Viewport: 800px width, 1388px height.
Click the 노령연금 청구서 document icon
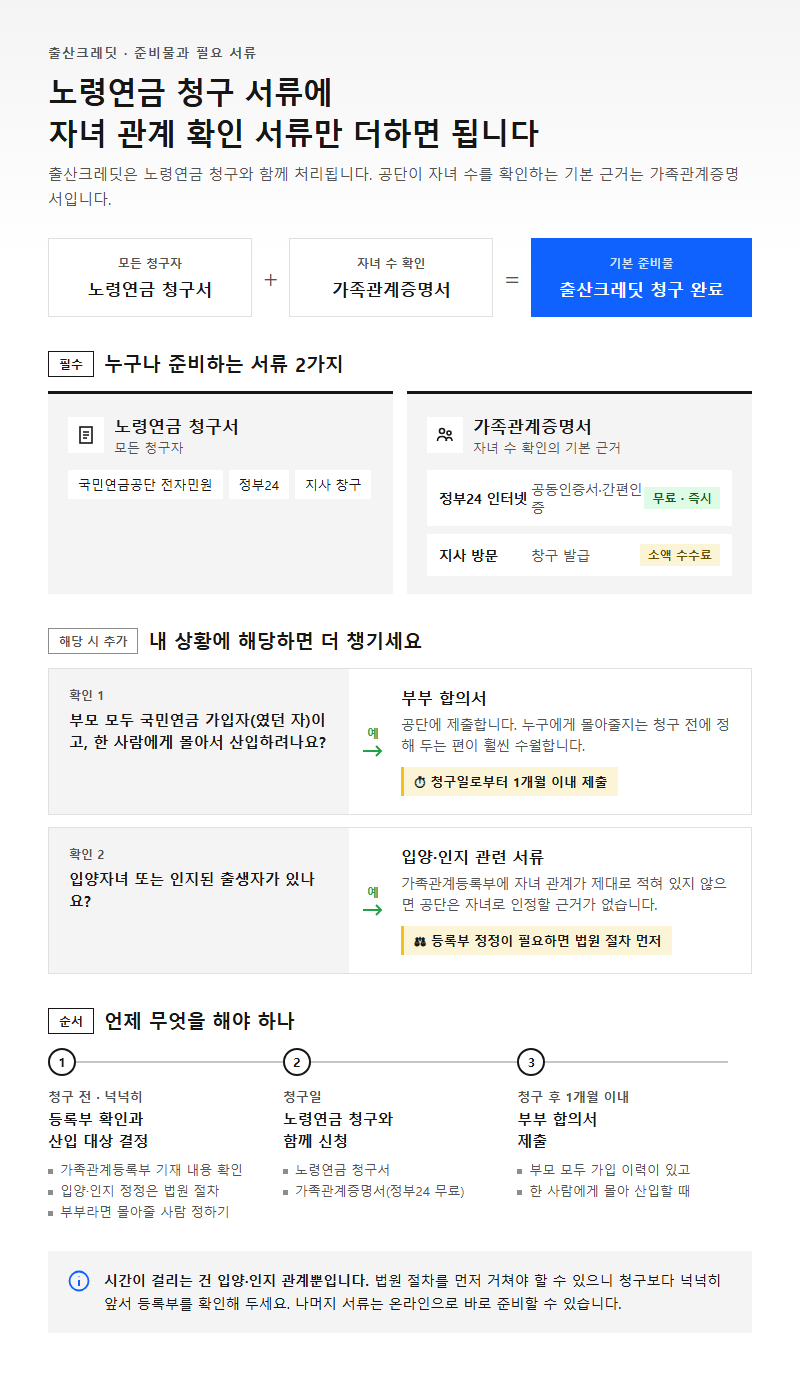(86, 435)
